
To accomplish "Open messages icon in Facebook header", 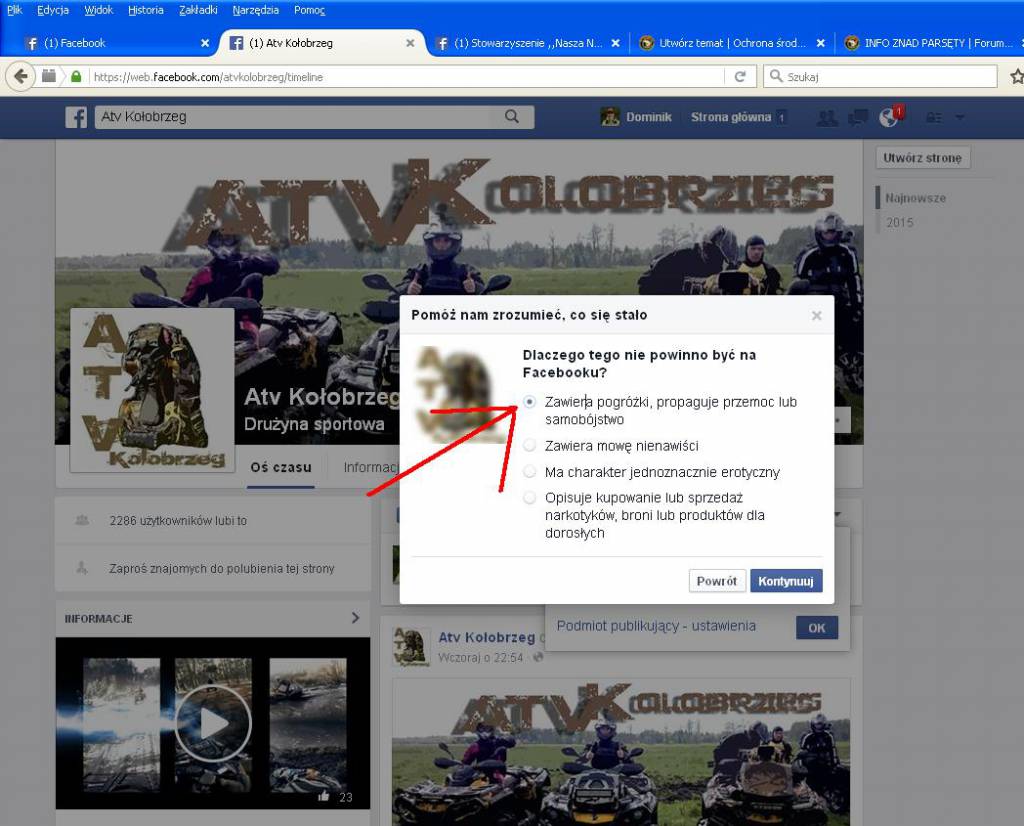I will pos(857,118).
